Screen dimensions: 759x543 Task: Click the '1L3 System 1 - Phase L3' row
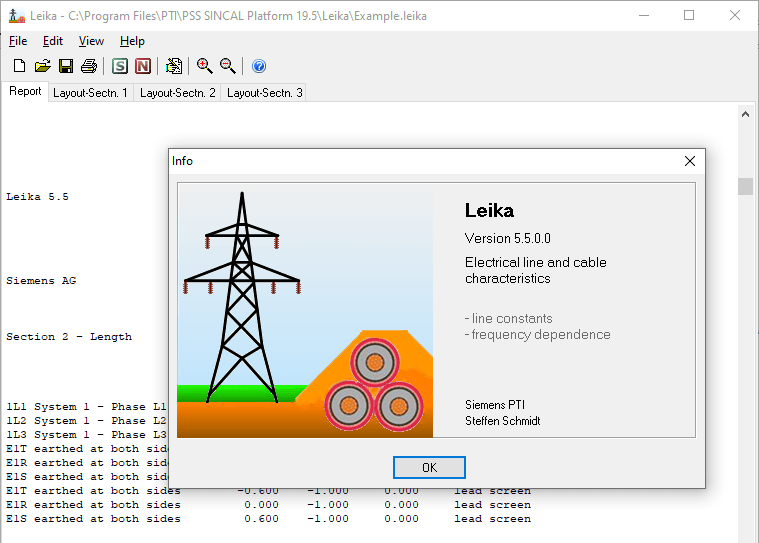[x=86, y=435]
